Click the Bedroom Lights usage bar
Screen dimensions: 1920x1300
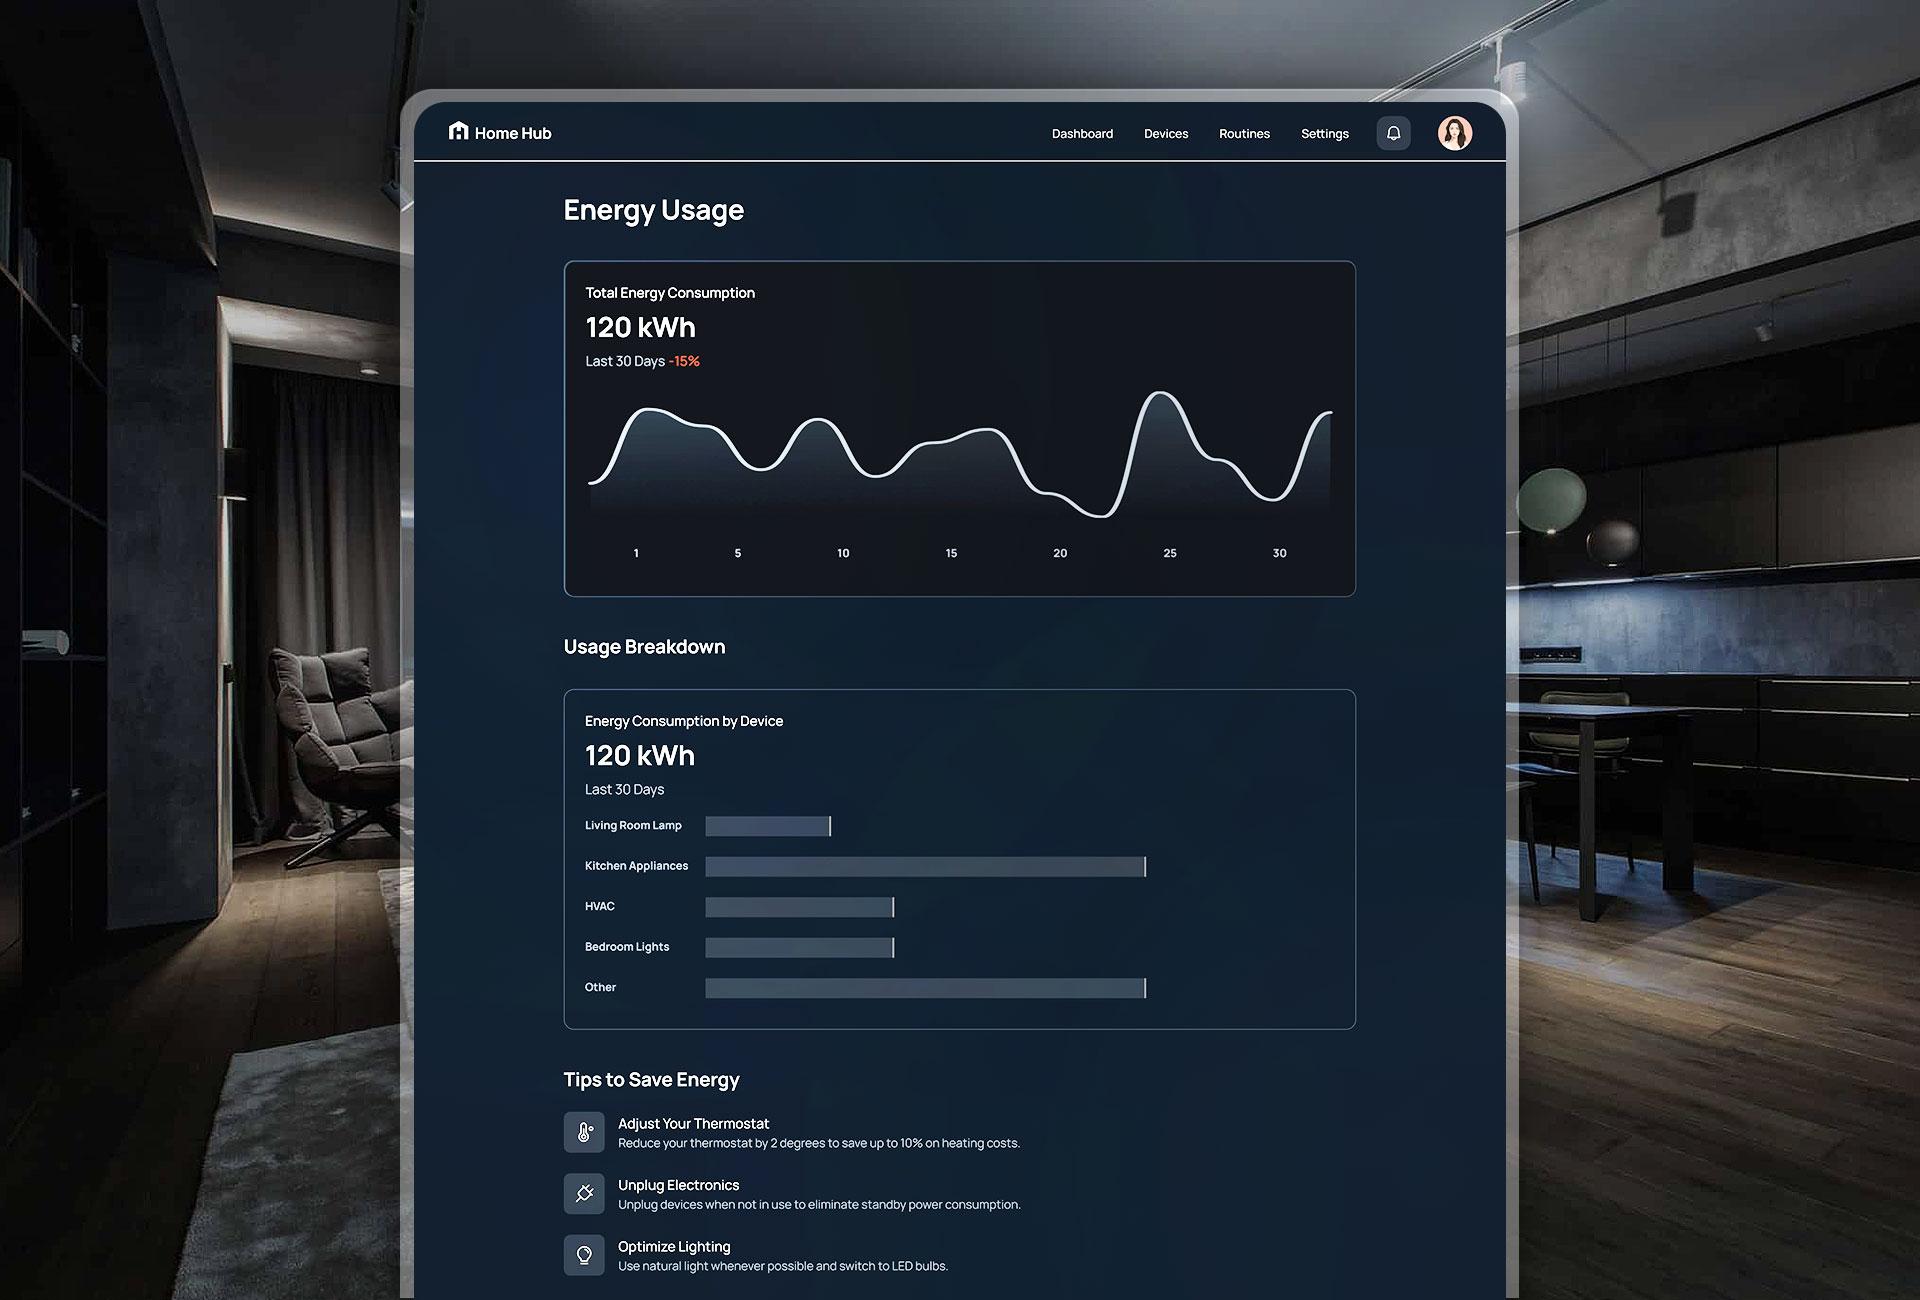pyautogui.click(x=799, y=948)
